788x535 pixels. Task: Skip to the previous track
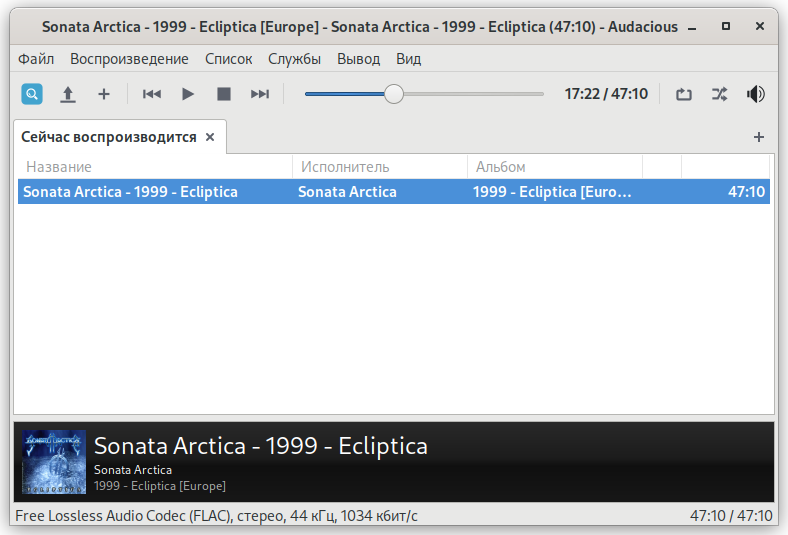152,94
